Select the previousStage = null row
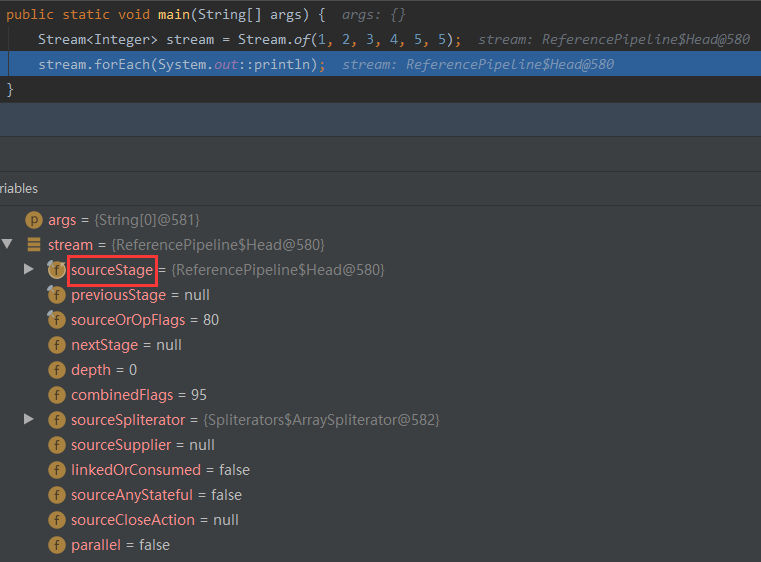761x562 pixels. [380, 295]
